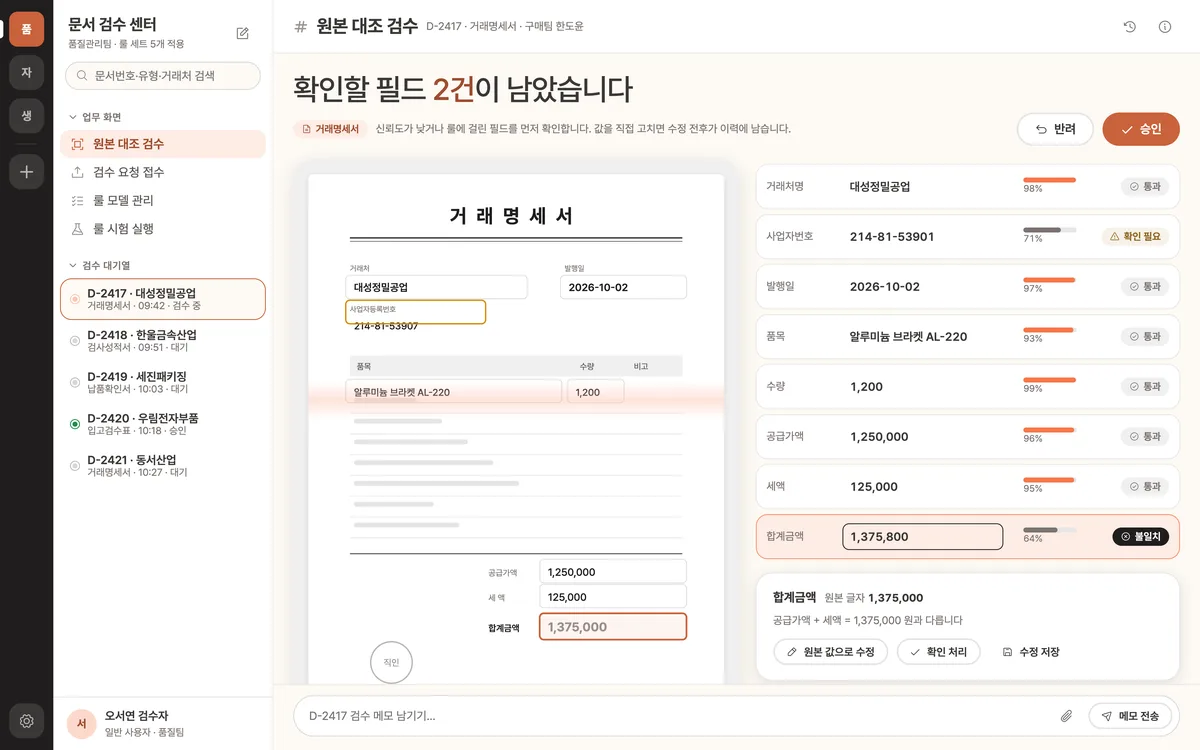Click 메모 전송 button

pos(1129,716)
